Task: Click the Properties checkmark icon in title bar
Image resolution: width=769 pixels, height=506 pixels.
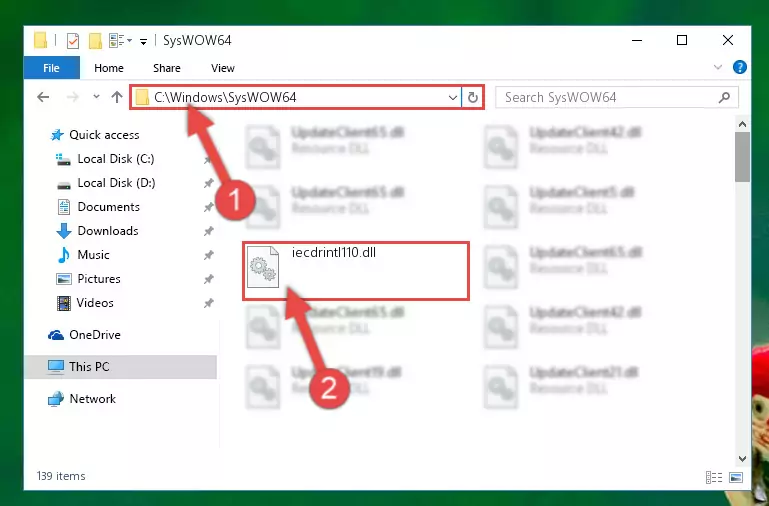Action: pos(73,41)
